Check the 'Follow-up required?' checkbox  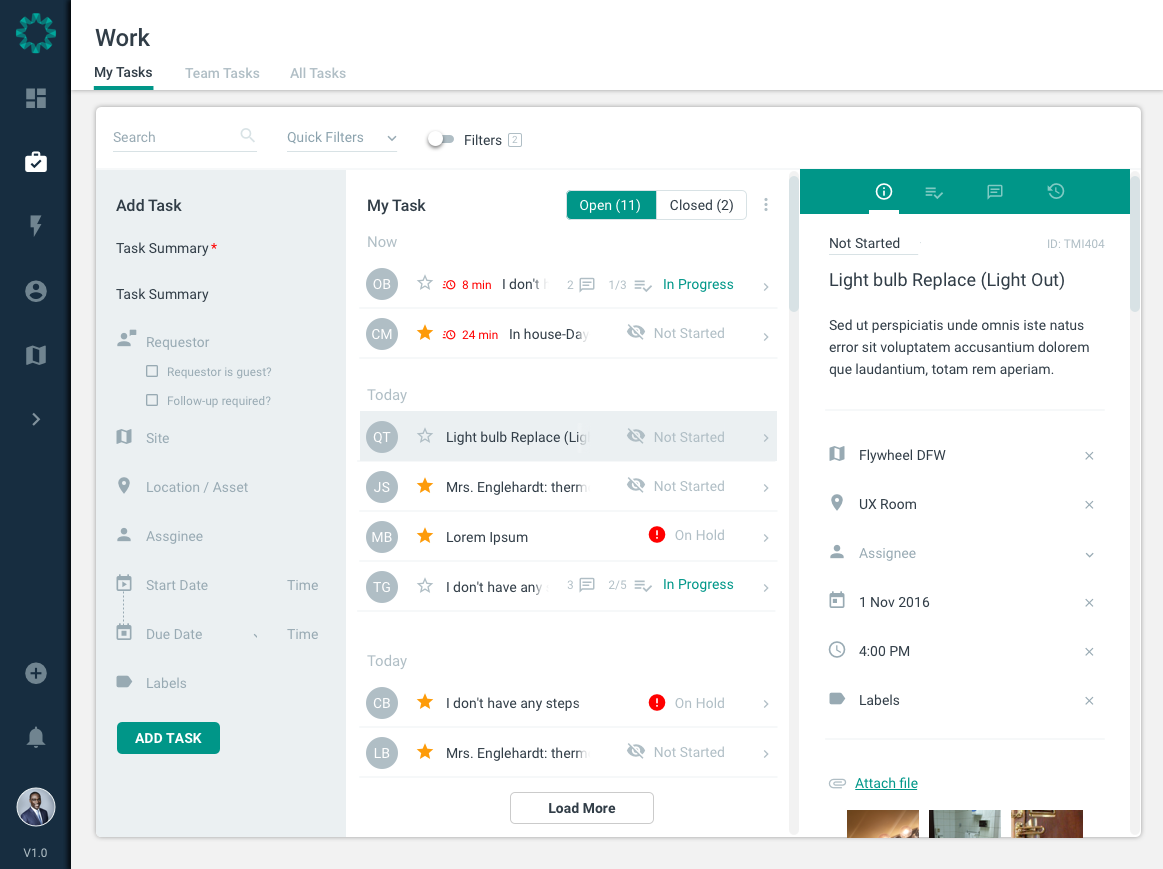[152, 400]
